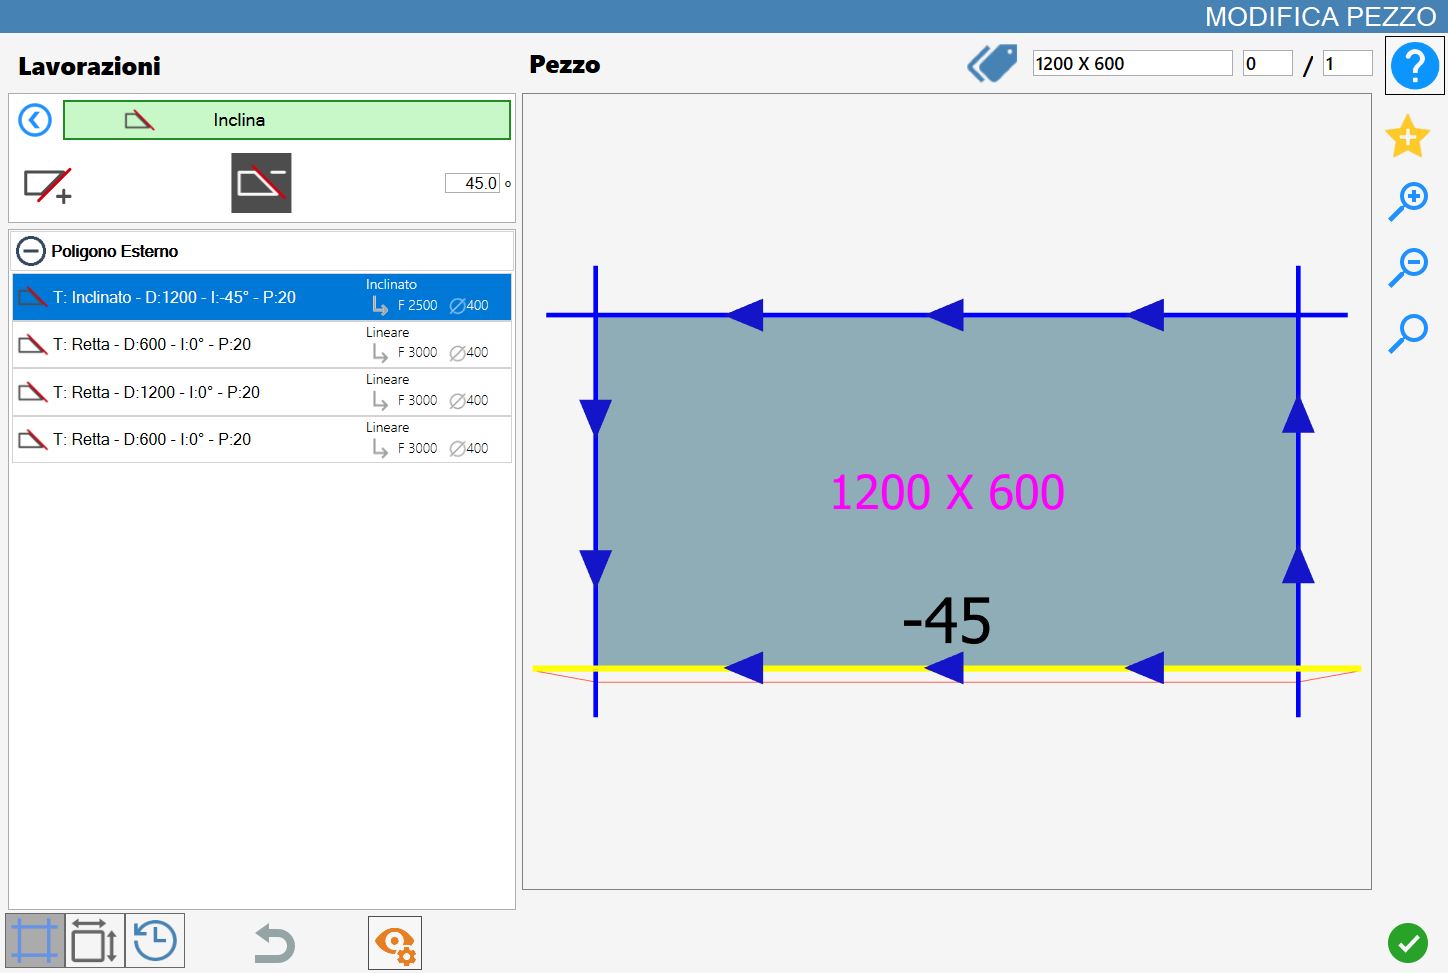Click the zoom fit magnifier icon
This screenshot has width=1448, height=973.
click(1408, 333)
